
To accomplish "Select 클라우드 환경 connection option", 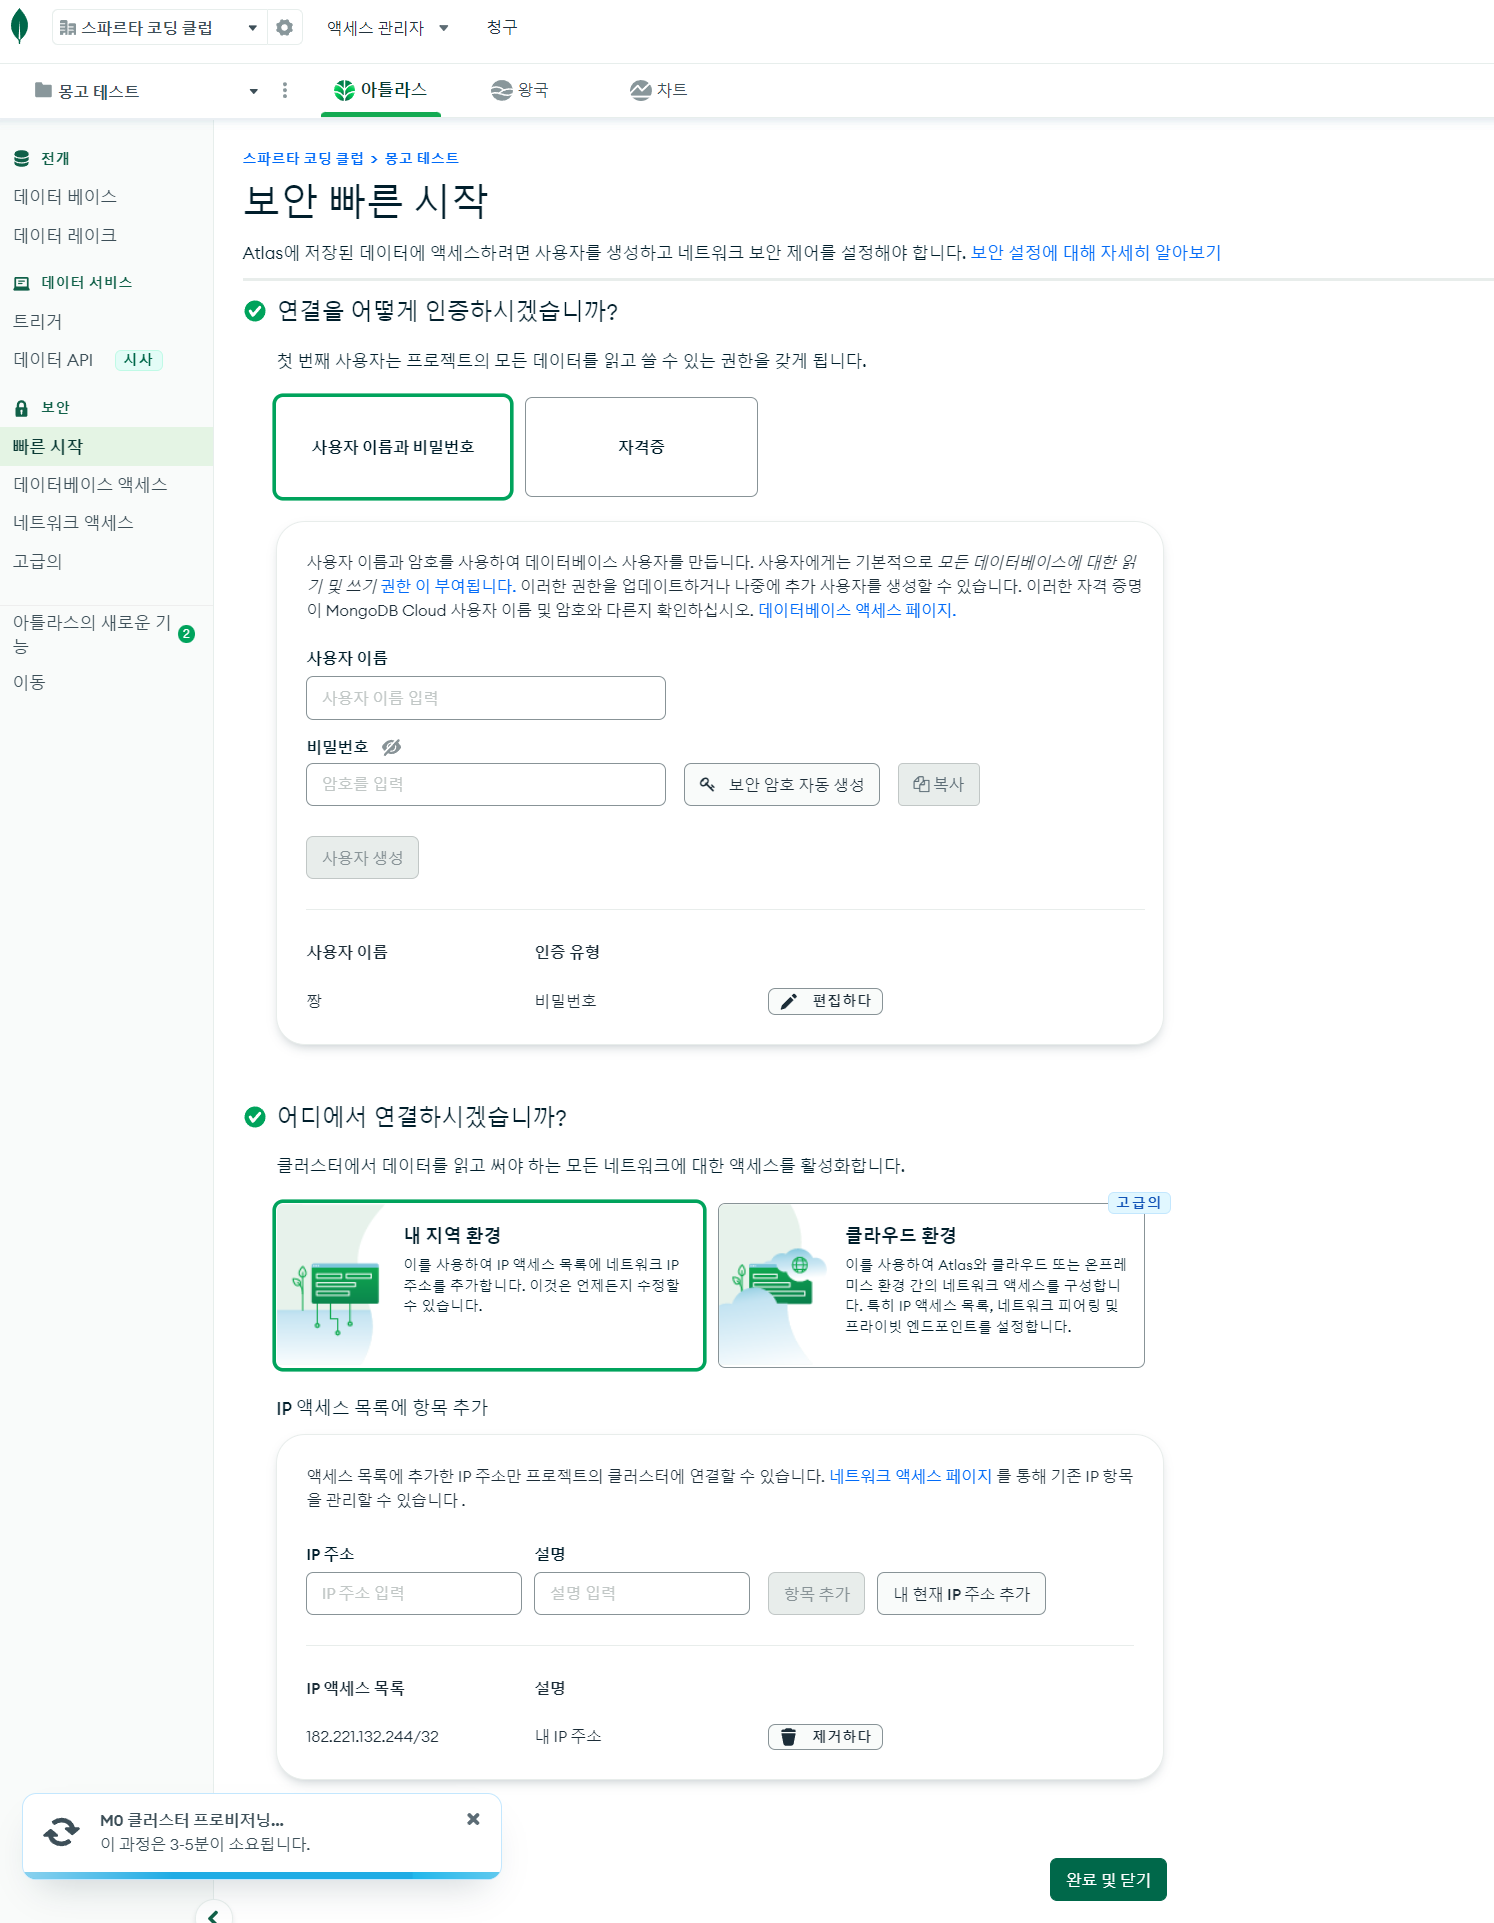I will 931,1286.
